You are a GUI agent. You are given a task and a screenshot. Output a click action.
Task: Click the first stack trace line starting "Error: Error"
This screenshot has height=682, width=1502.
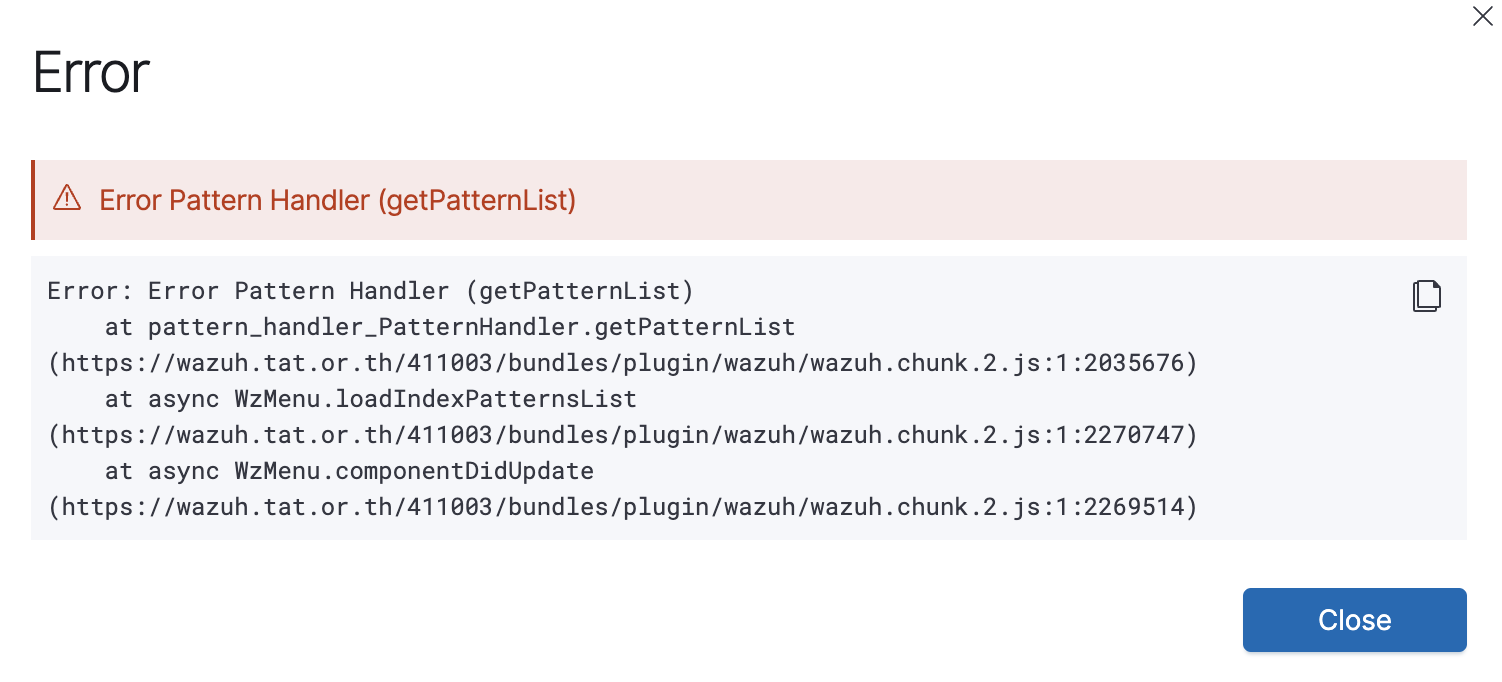coord(370,292)
